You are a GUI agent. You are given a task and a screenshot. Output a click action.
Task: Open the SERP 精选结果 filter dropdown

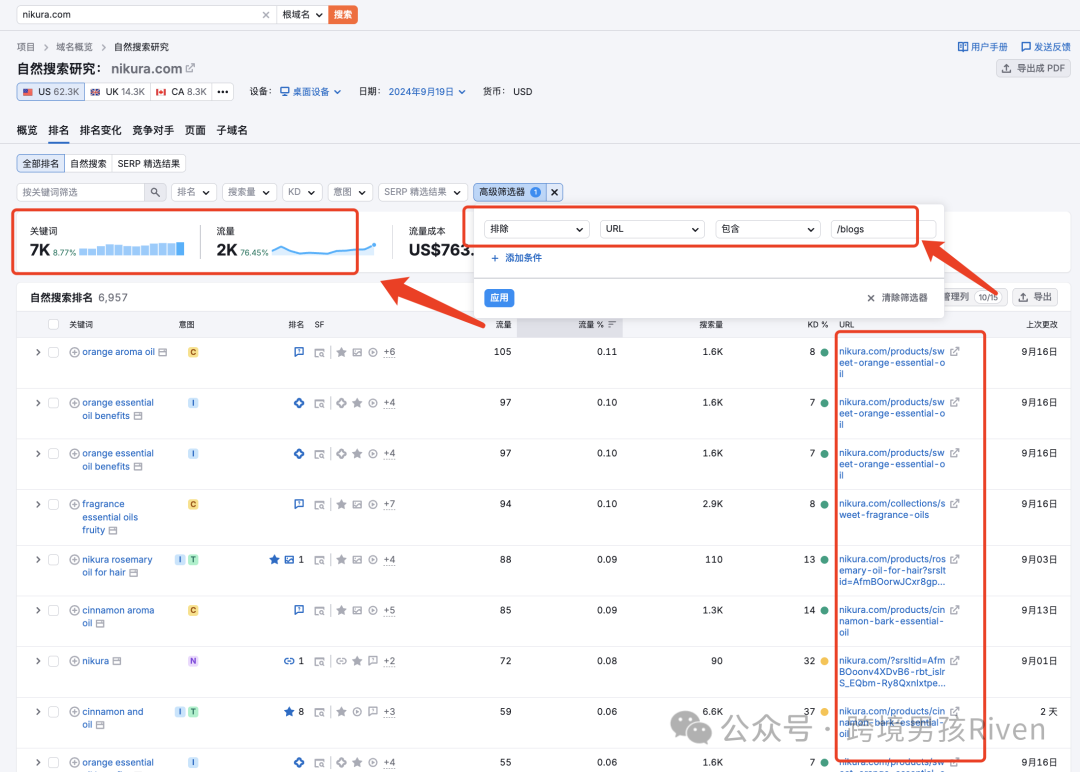pos(423,192)
